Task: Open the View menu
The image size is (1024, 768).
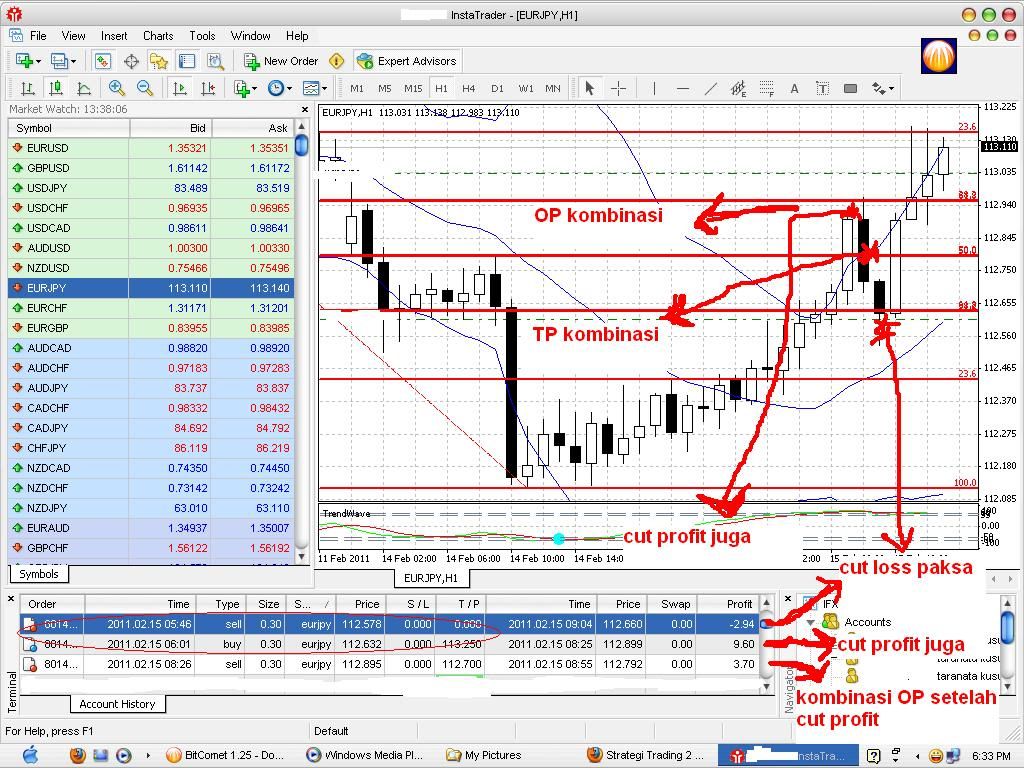Action: coord(73,36)
